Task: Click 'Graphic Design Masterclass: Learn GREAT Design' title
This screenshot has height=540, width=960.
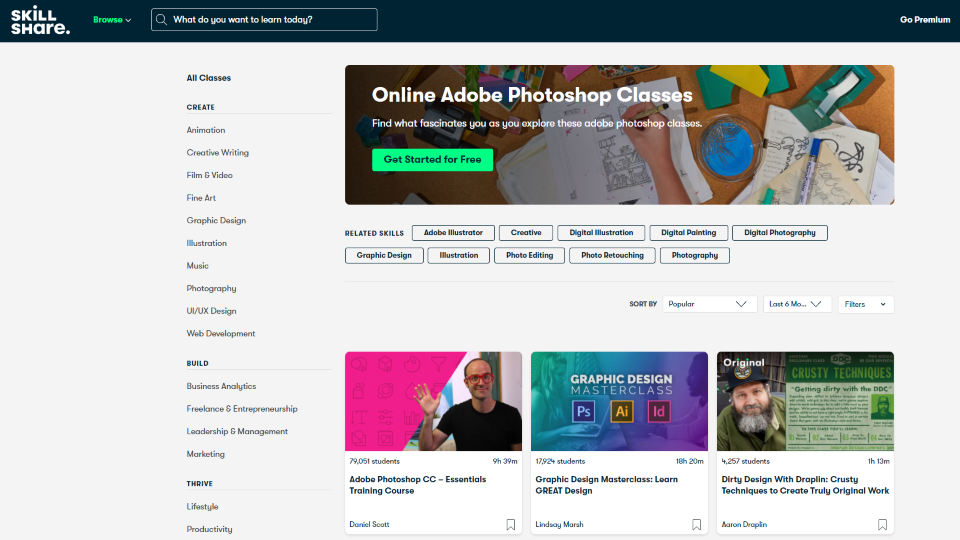Action: point(606,485)
